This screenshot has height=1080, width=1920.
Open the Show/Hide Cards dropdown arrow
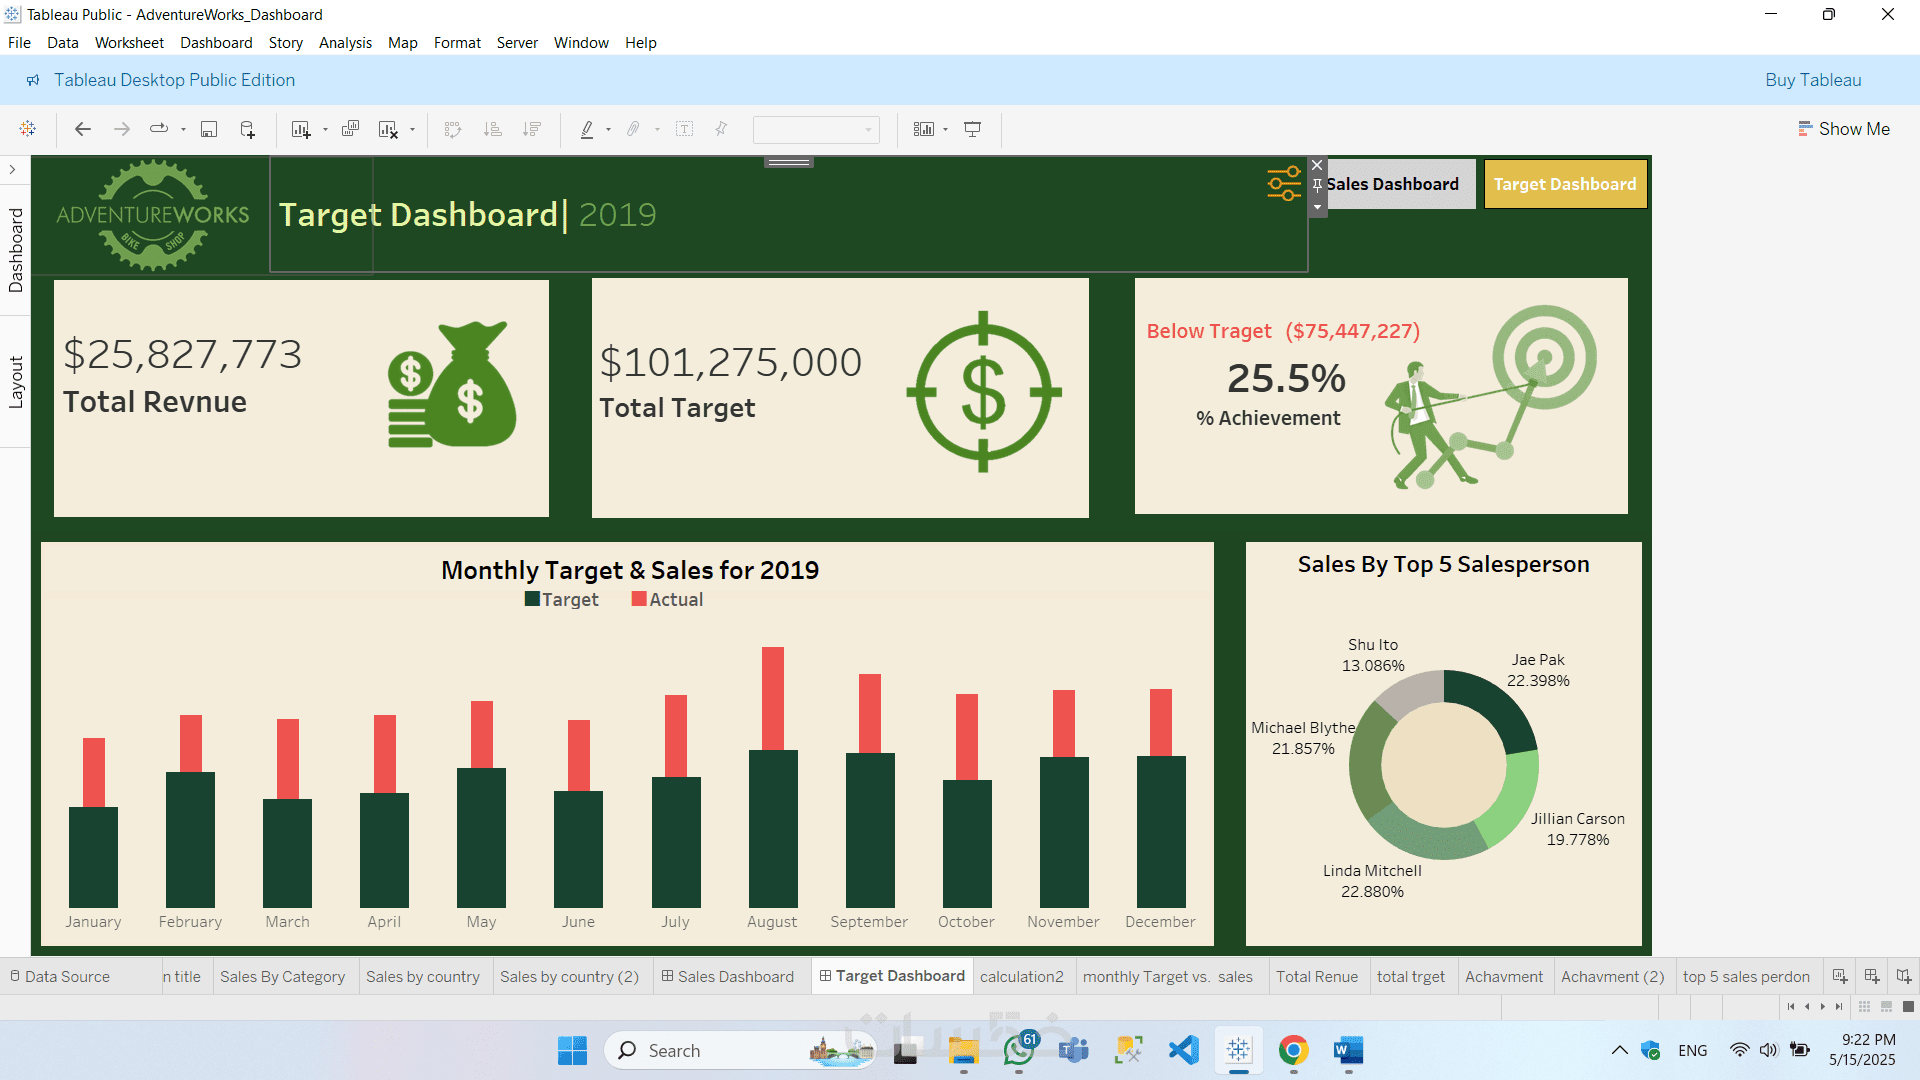coord(945,130)
